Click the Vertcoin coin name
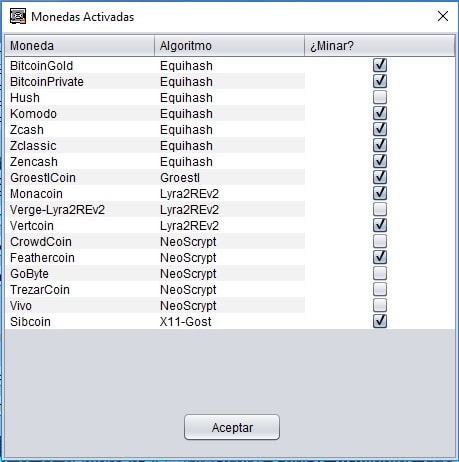459x462 pixels. [x=32, y=226]
